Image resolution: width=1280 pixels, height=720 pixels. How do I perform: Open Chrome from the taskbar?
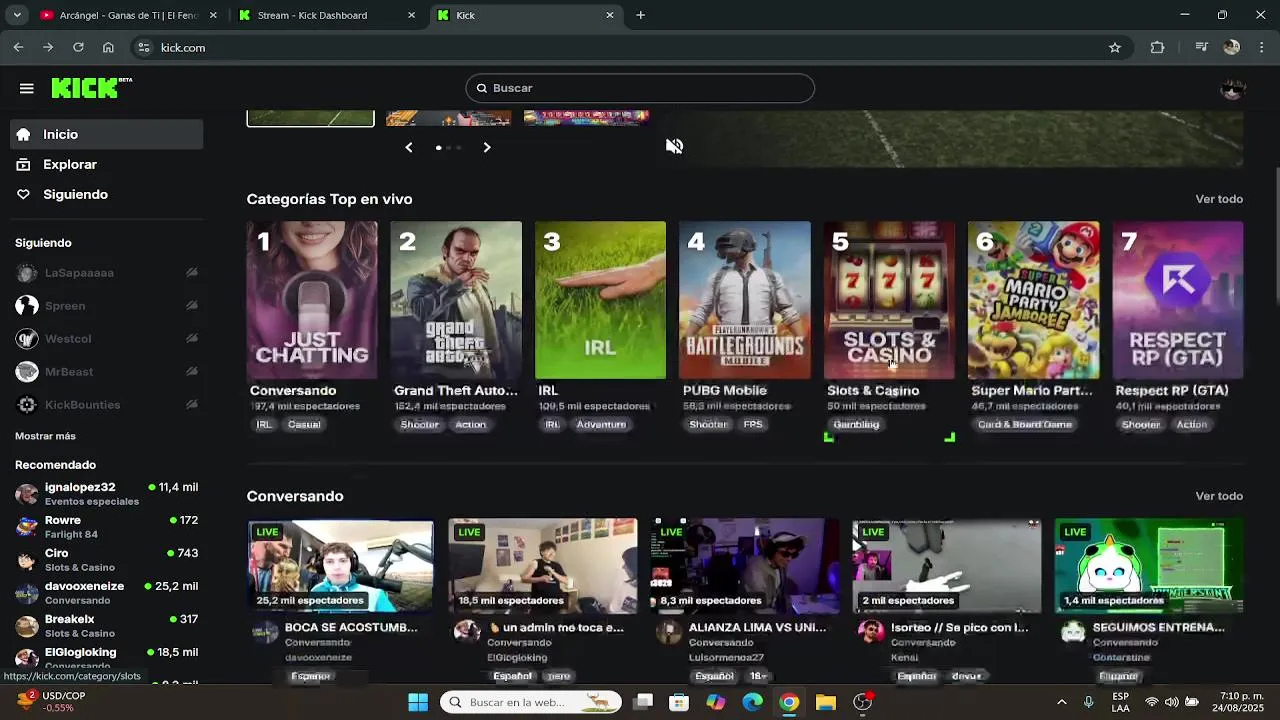(789, 702)
